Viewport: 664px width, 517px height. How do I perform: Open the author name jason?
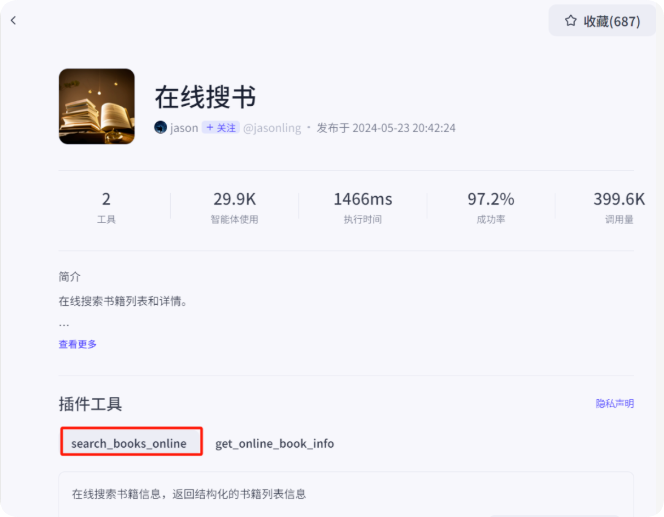pos(184,128)
